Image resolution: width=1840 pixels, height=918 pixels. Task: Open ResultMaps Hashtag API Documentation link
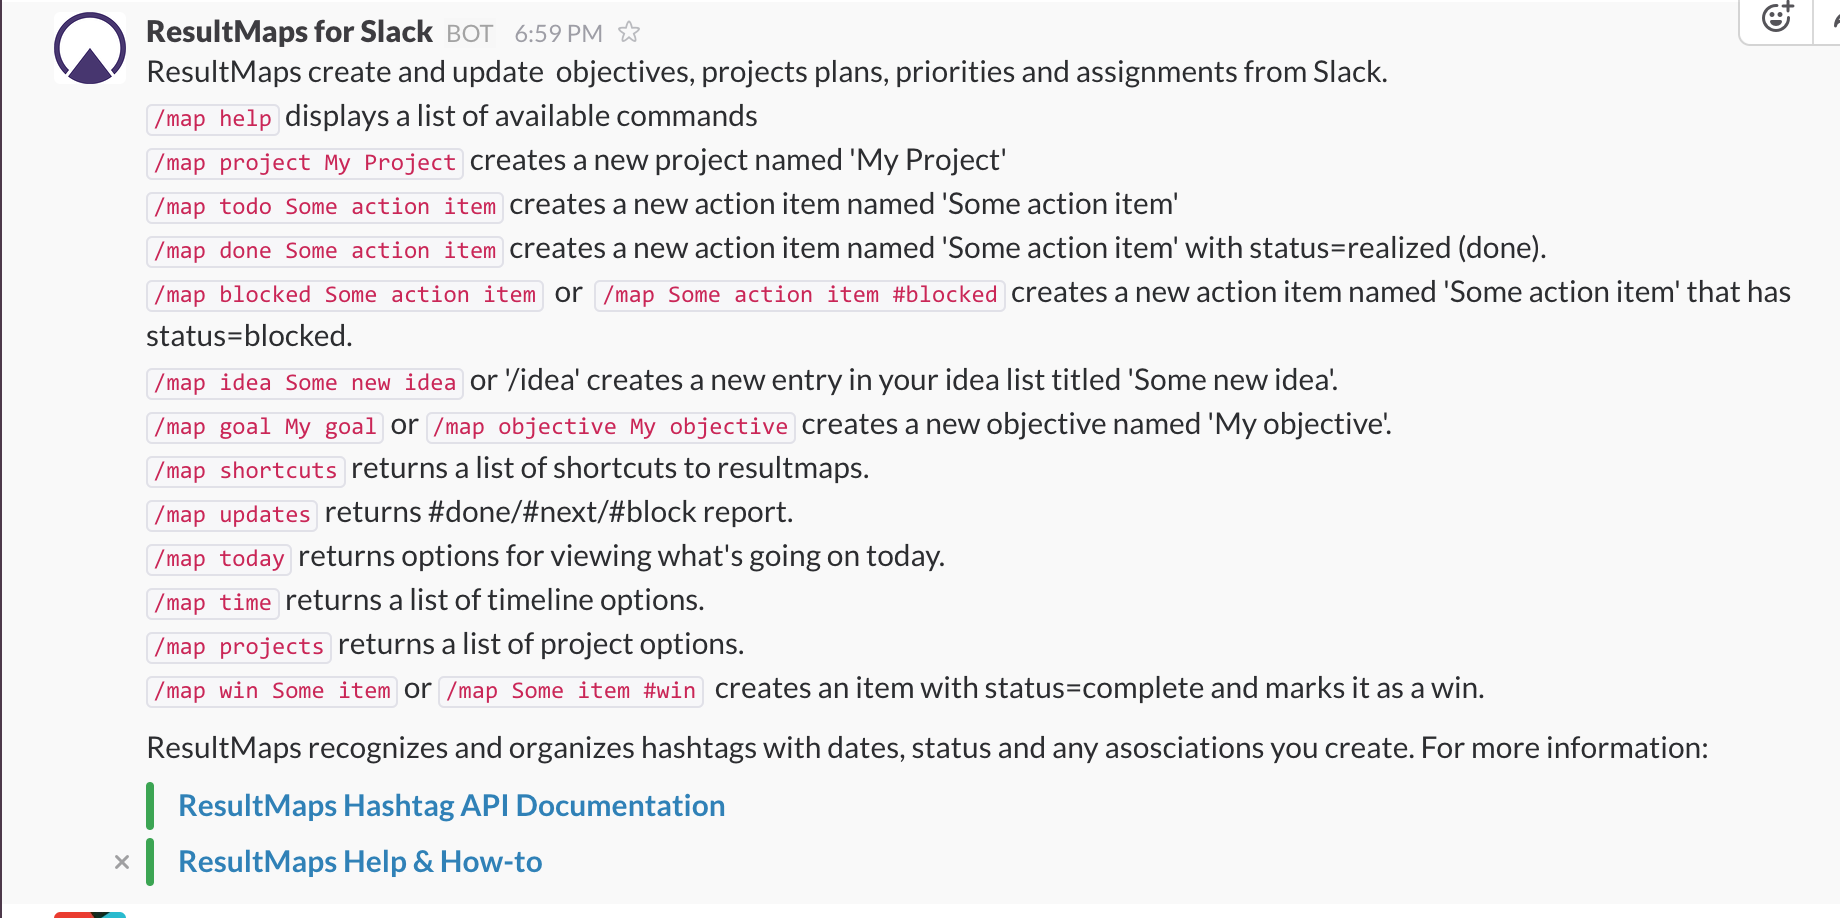pyautogui.click(x=451, y=806)
